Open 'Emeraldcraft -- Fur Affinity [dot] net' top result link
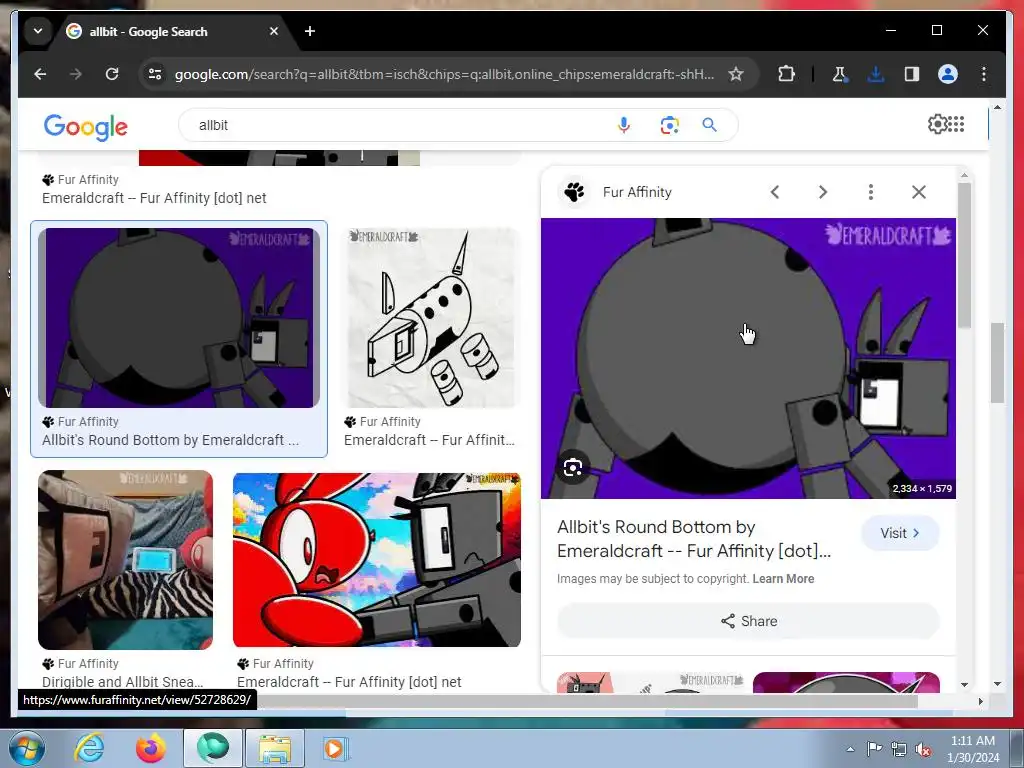 pyautogui.click(x=154, y=198)
